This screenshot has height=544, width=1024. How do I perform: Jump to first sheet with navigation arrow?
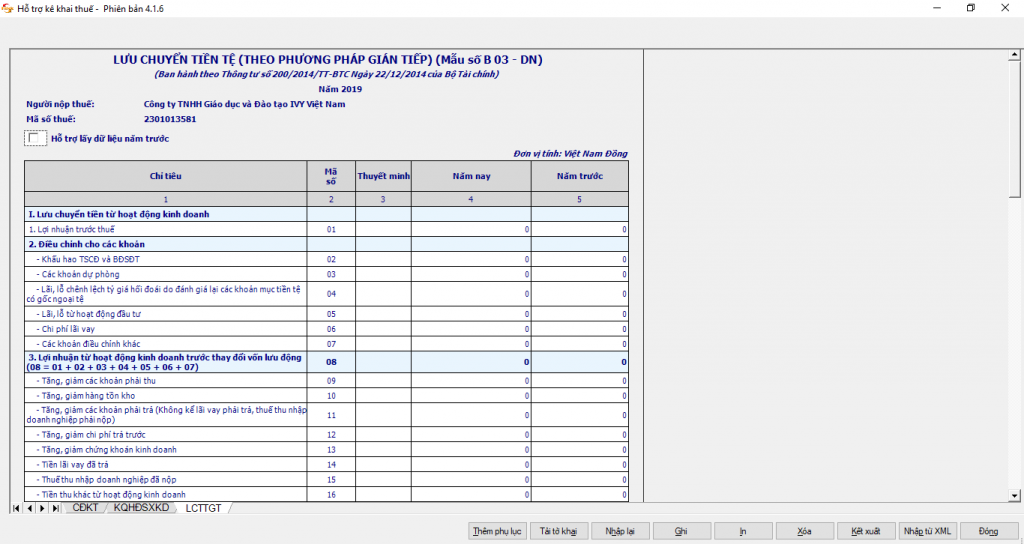click(17, 509)
